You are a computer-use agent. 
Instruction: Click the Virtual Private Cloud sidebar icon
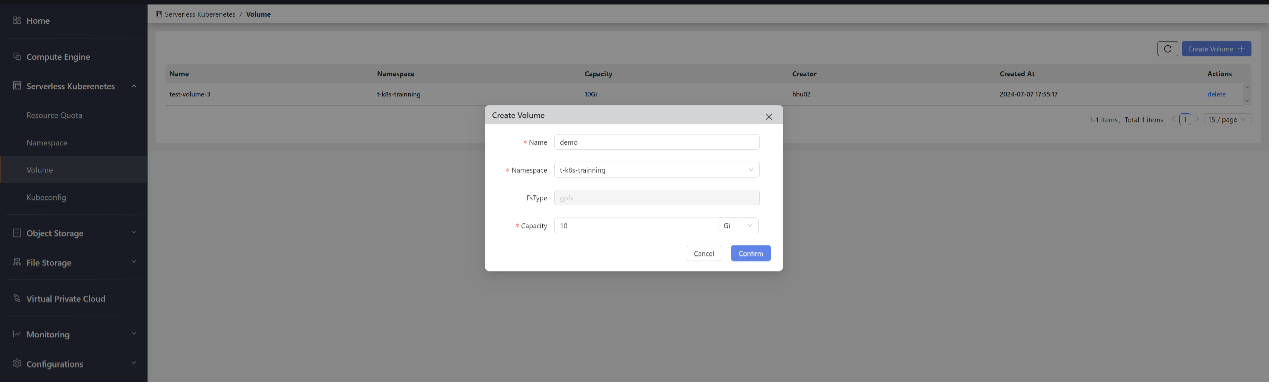[17, 299]
